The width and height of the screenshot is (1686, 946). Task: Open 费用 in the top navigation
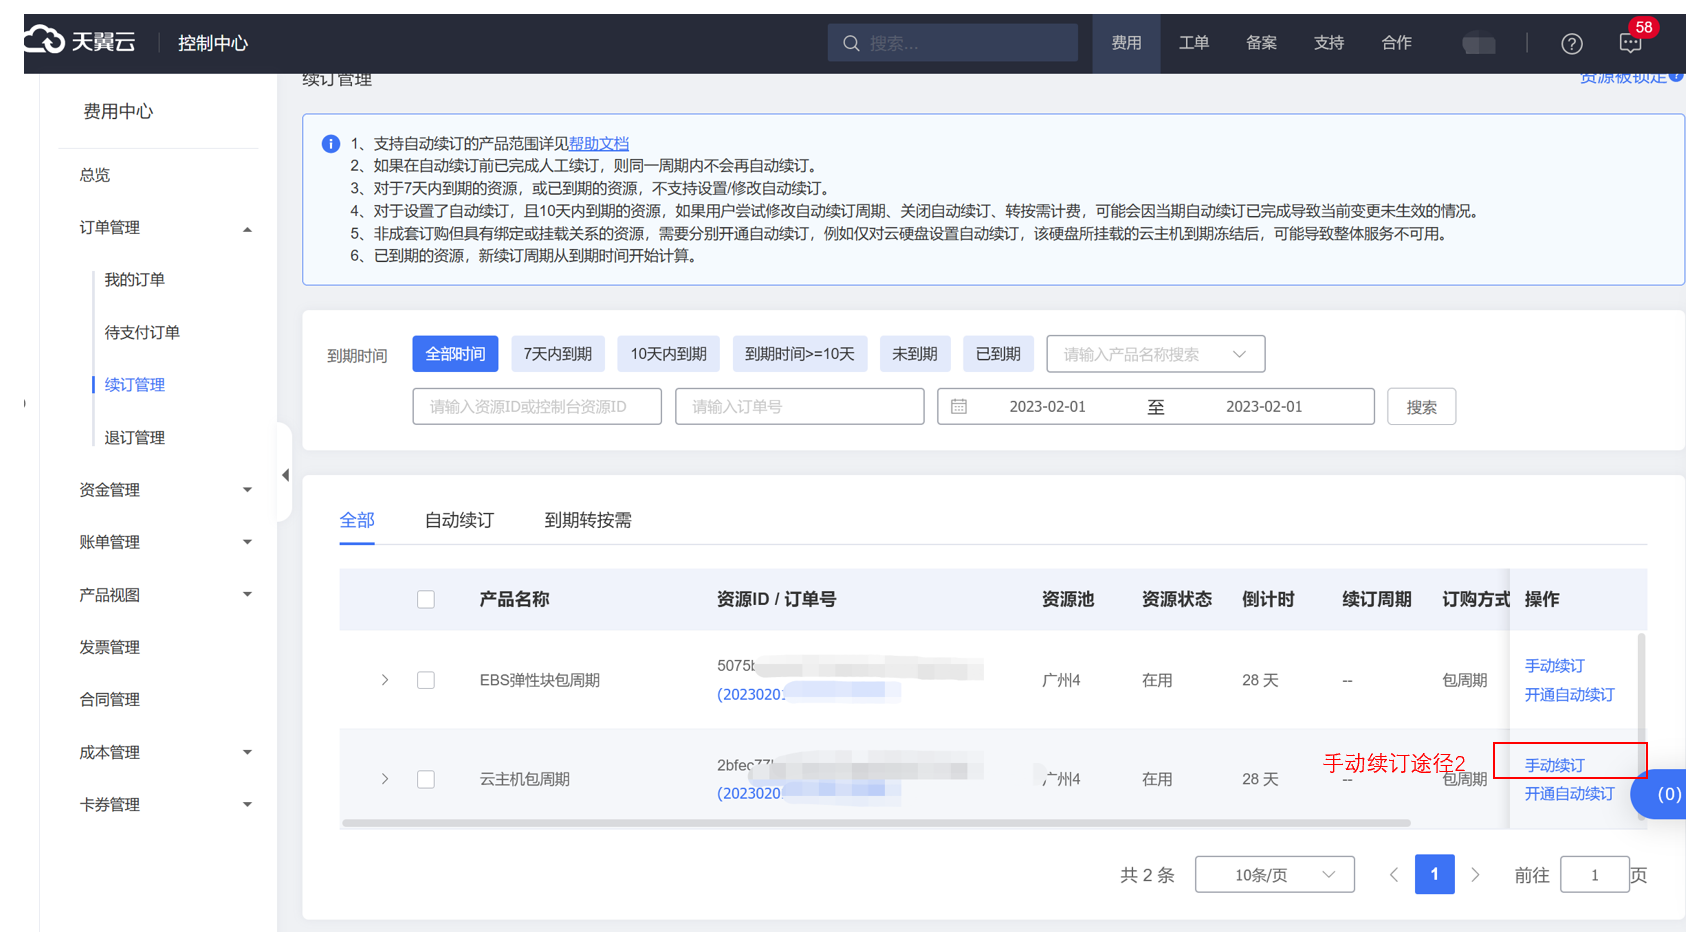[1126, 43]
